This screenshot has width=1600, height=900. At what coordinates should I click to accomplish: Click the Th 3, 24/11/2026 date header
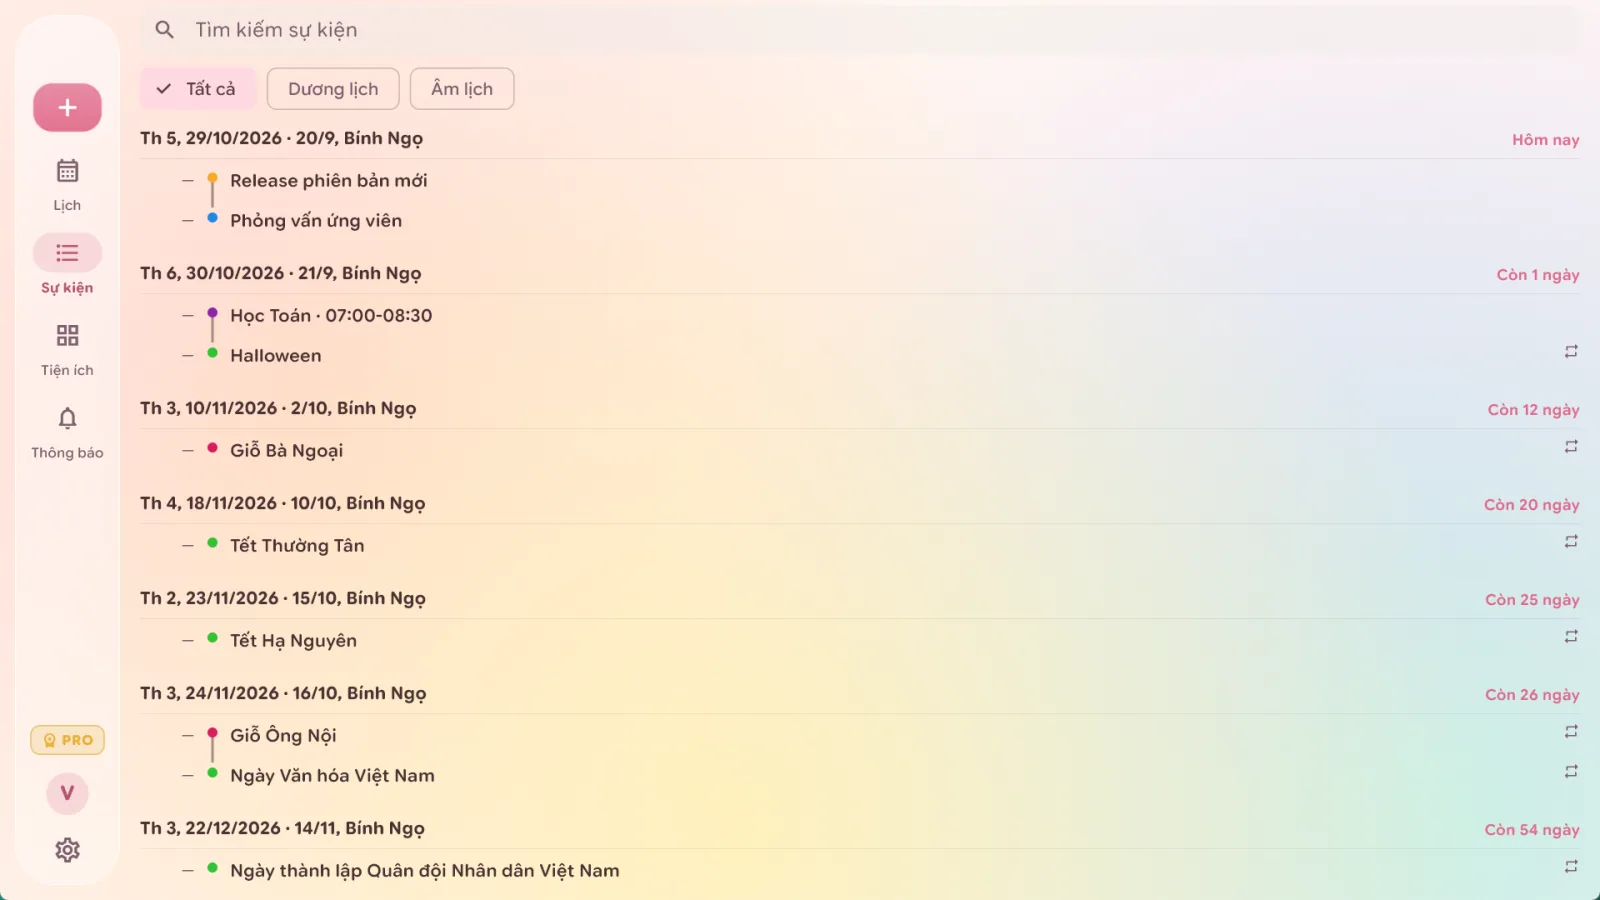(283, 694)
